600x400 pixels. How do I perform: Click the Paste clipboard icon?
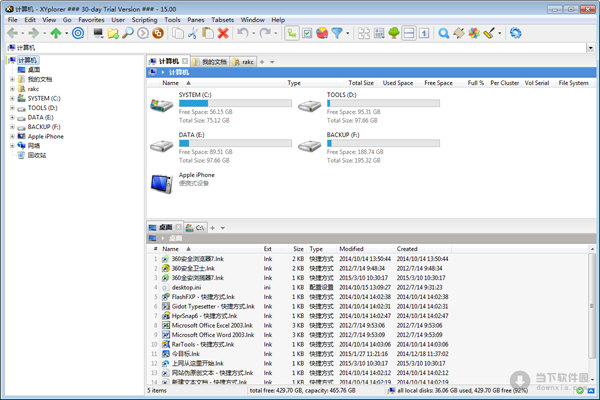tap(208, 33)
